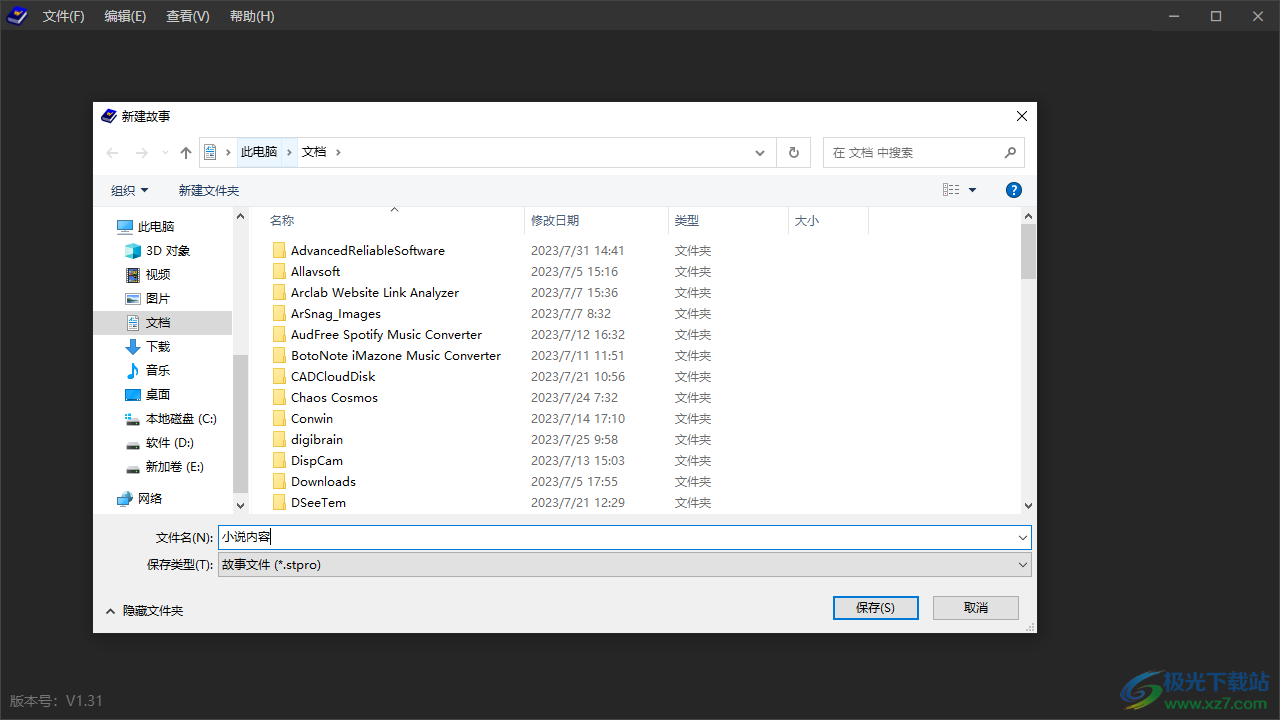Select the DispCam folder
The image size is (1280, 720).
coord(317,461)
